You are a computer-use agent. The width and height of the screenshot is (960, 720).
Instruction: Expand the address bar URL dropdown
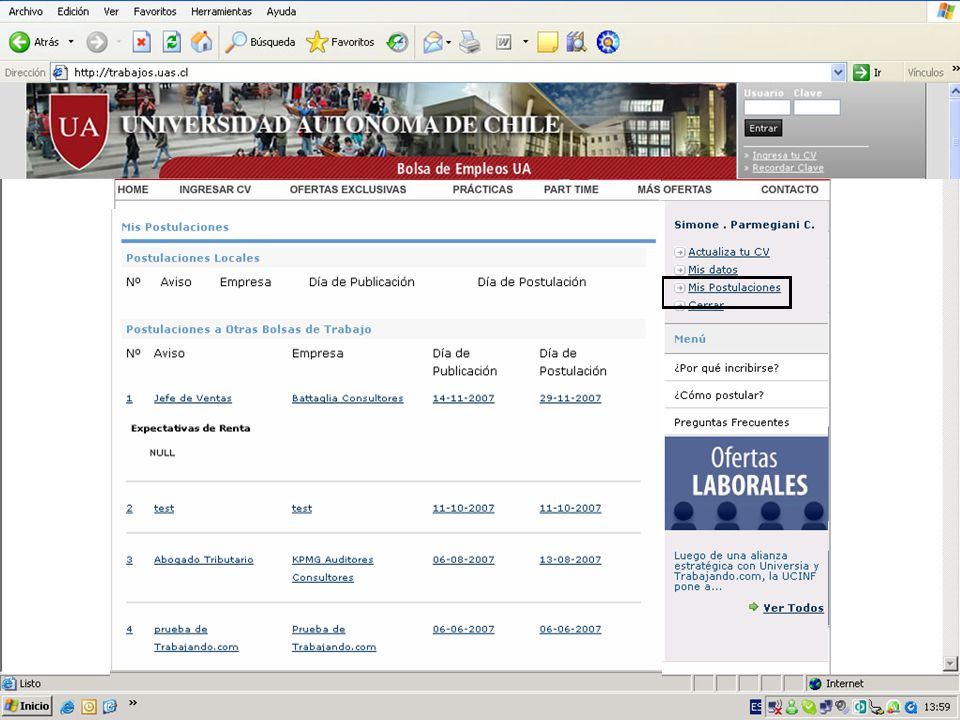839,72
